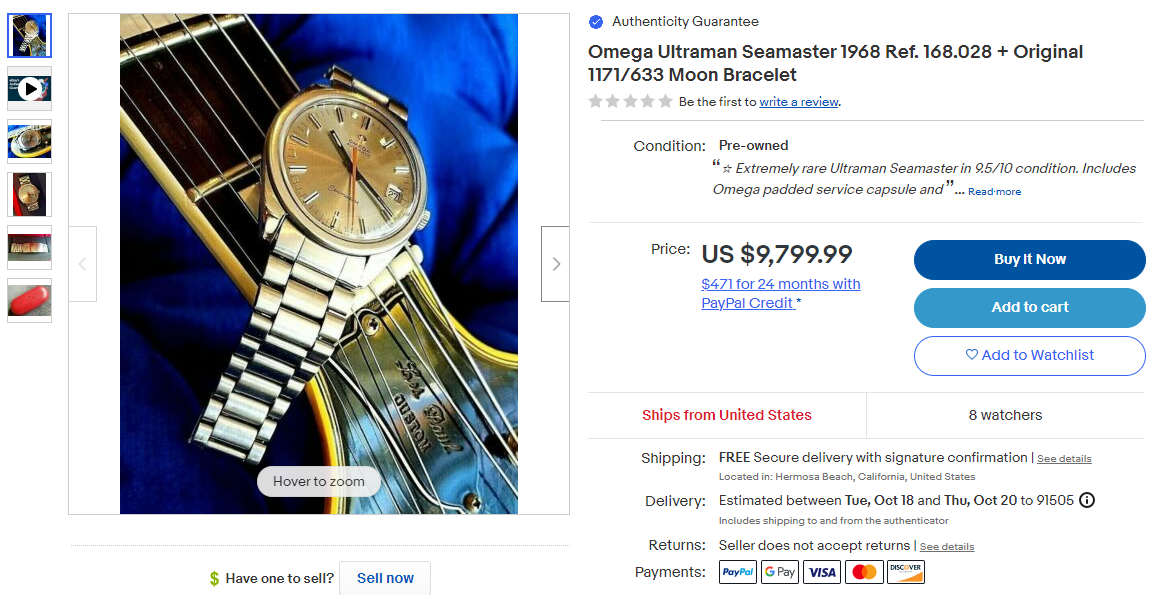Click the Add to cart button

click(1030, 307)
